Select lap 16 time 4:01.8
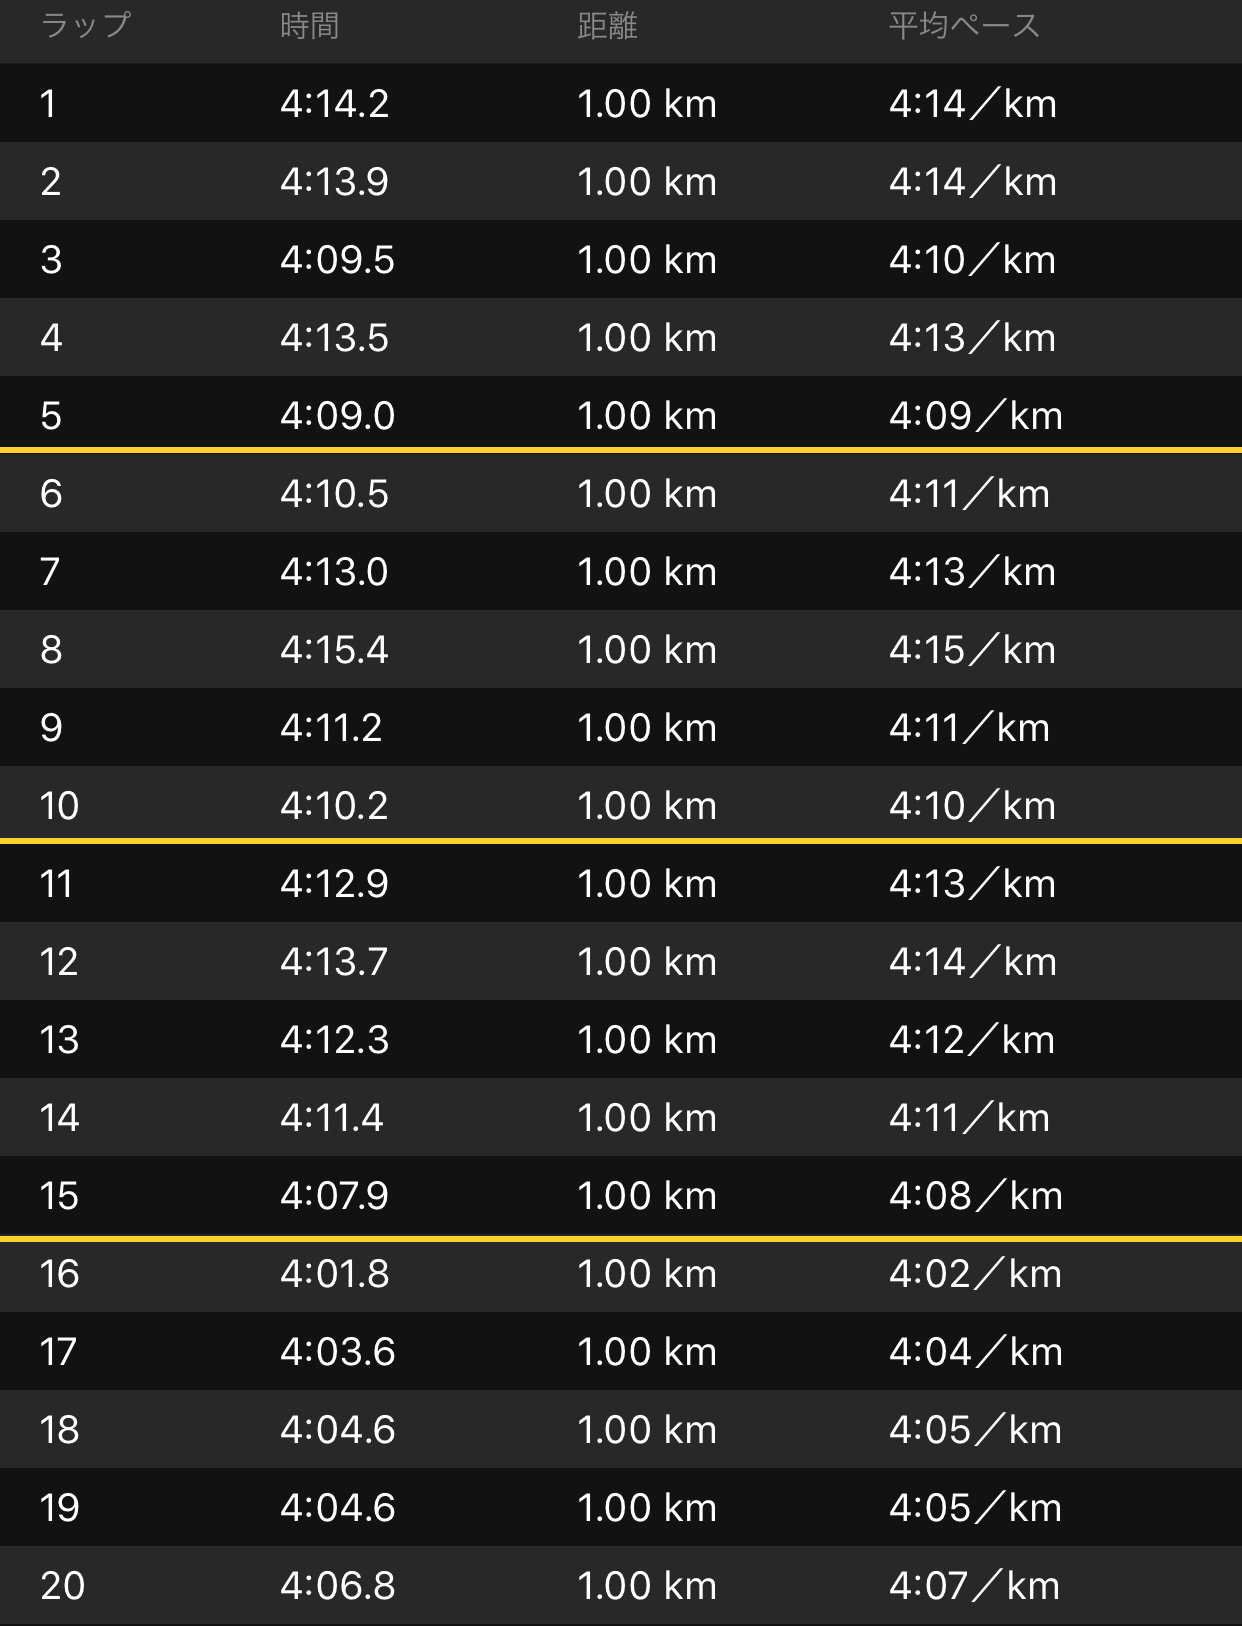 tap(334, 1274)
